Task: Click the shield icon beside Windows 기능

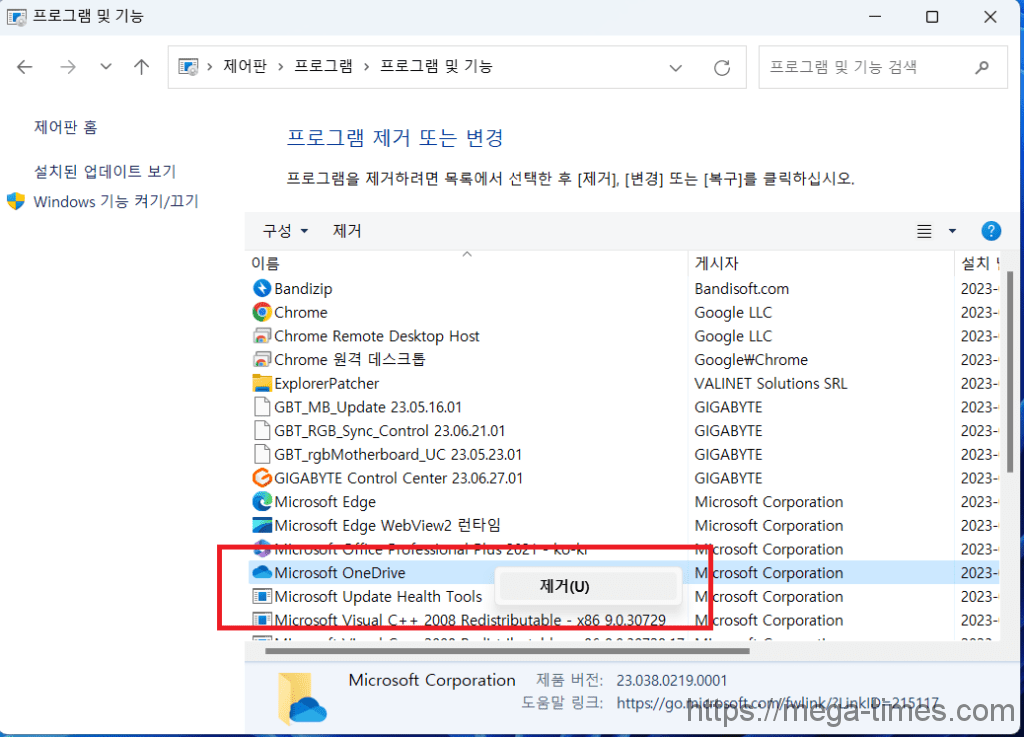Action: point(16,201)
